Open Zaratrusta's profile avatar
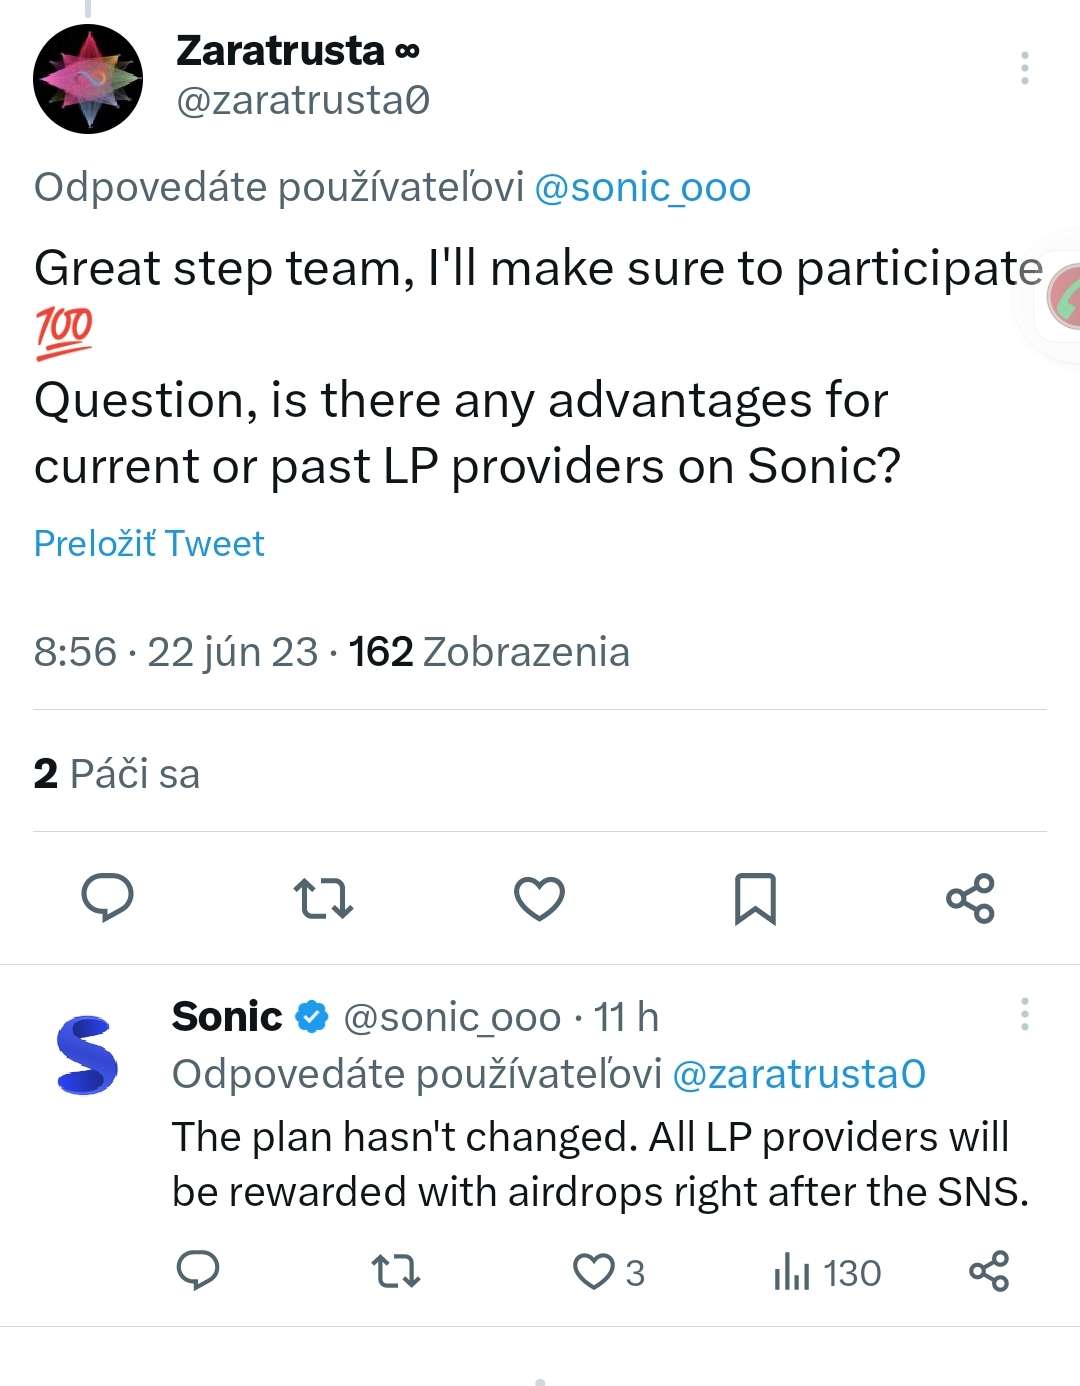 click(88, 79)
